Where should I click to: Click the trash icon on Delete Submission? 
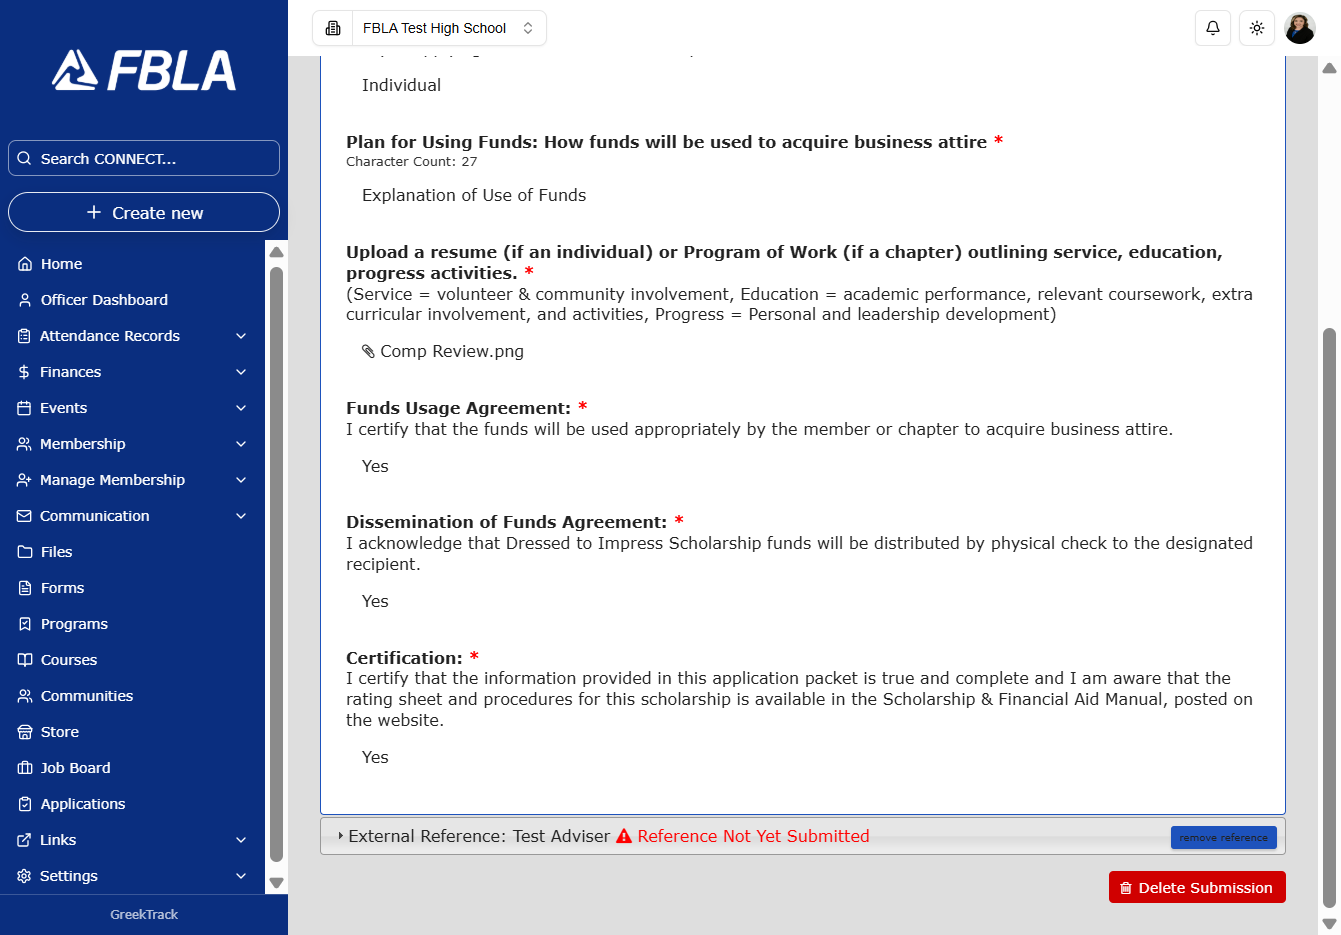pyautogui.click(x=1126, y=888)
